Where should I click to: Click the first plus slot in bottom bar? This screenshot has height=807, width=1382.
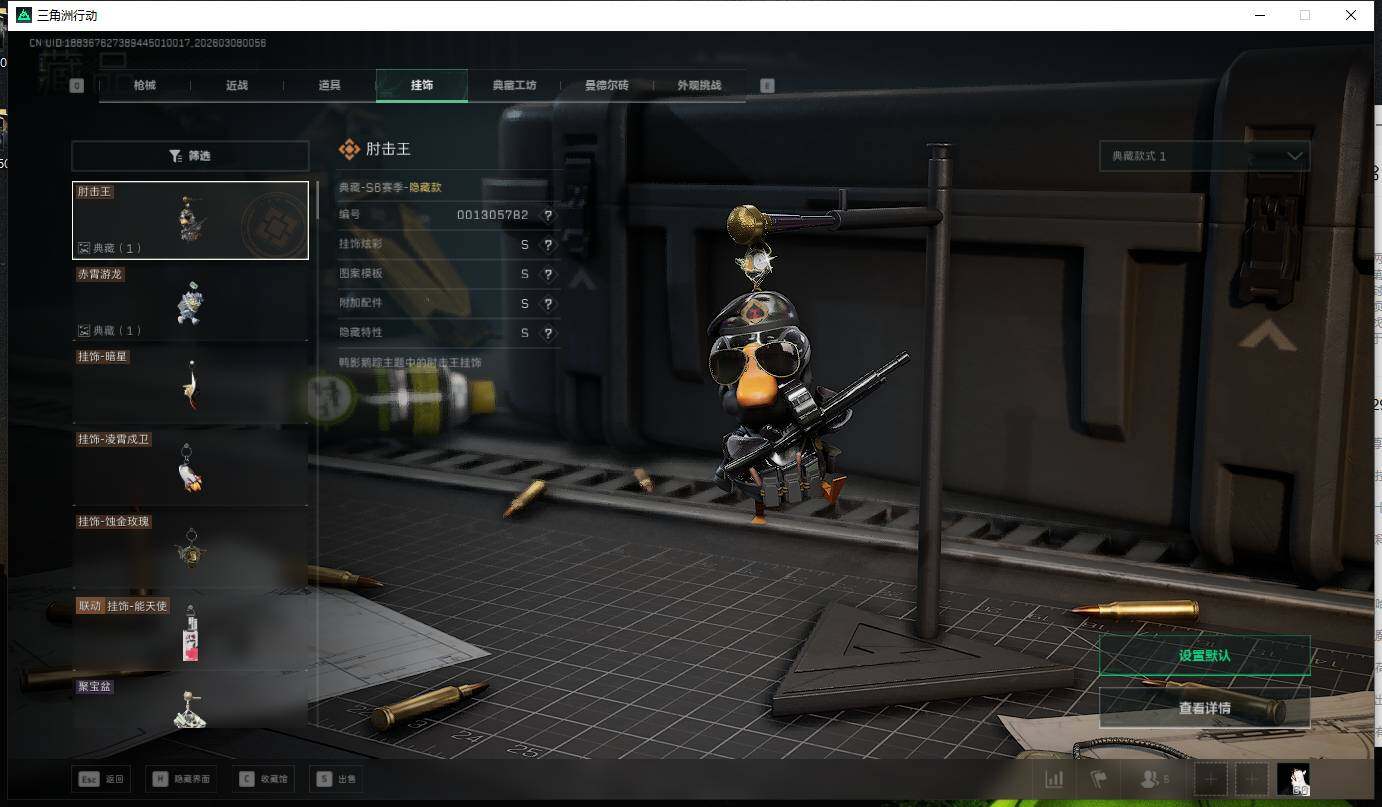click(x=1210, y=779)
